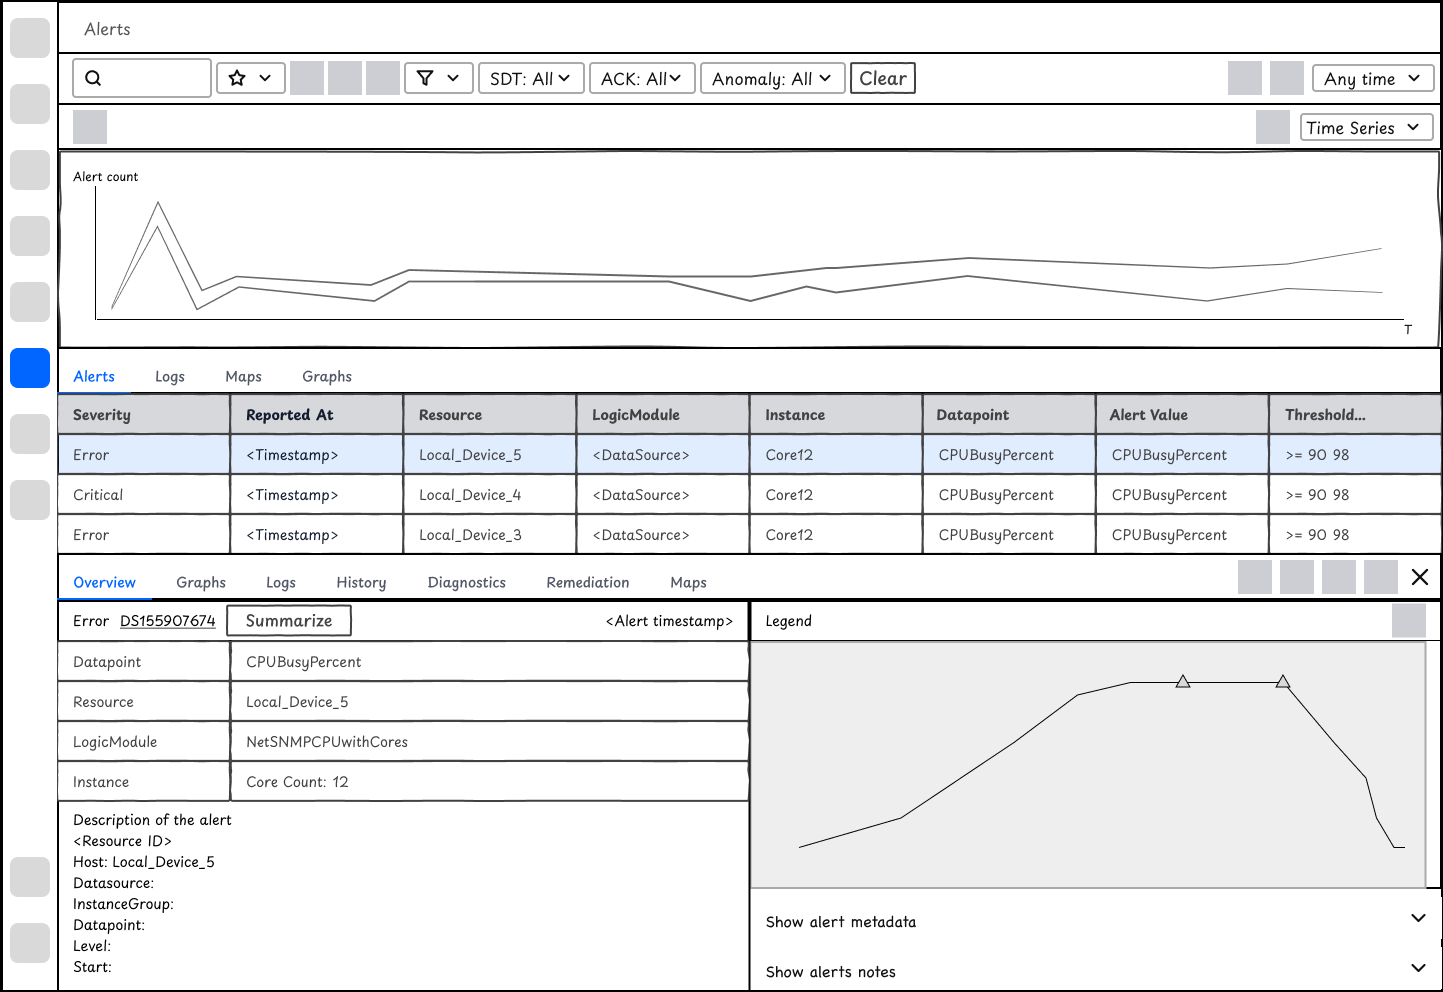The image size is (1443, 992).
Task: Click the Alert Value column header
Action: point(1182,414)
